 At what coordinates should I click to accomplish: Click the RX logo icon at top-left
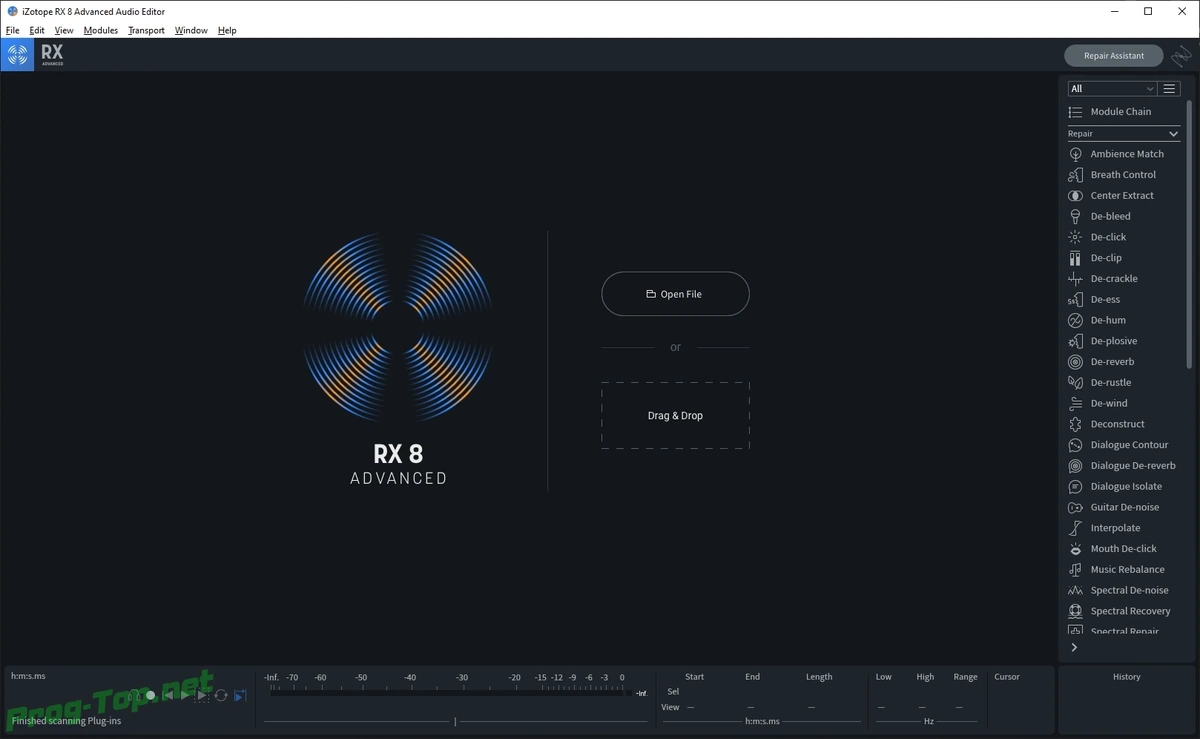[17, 56]
